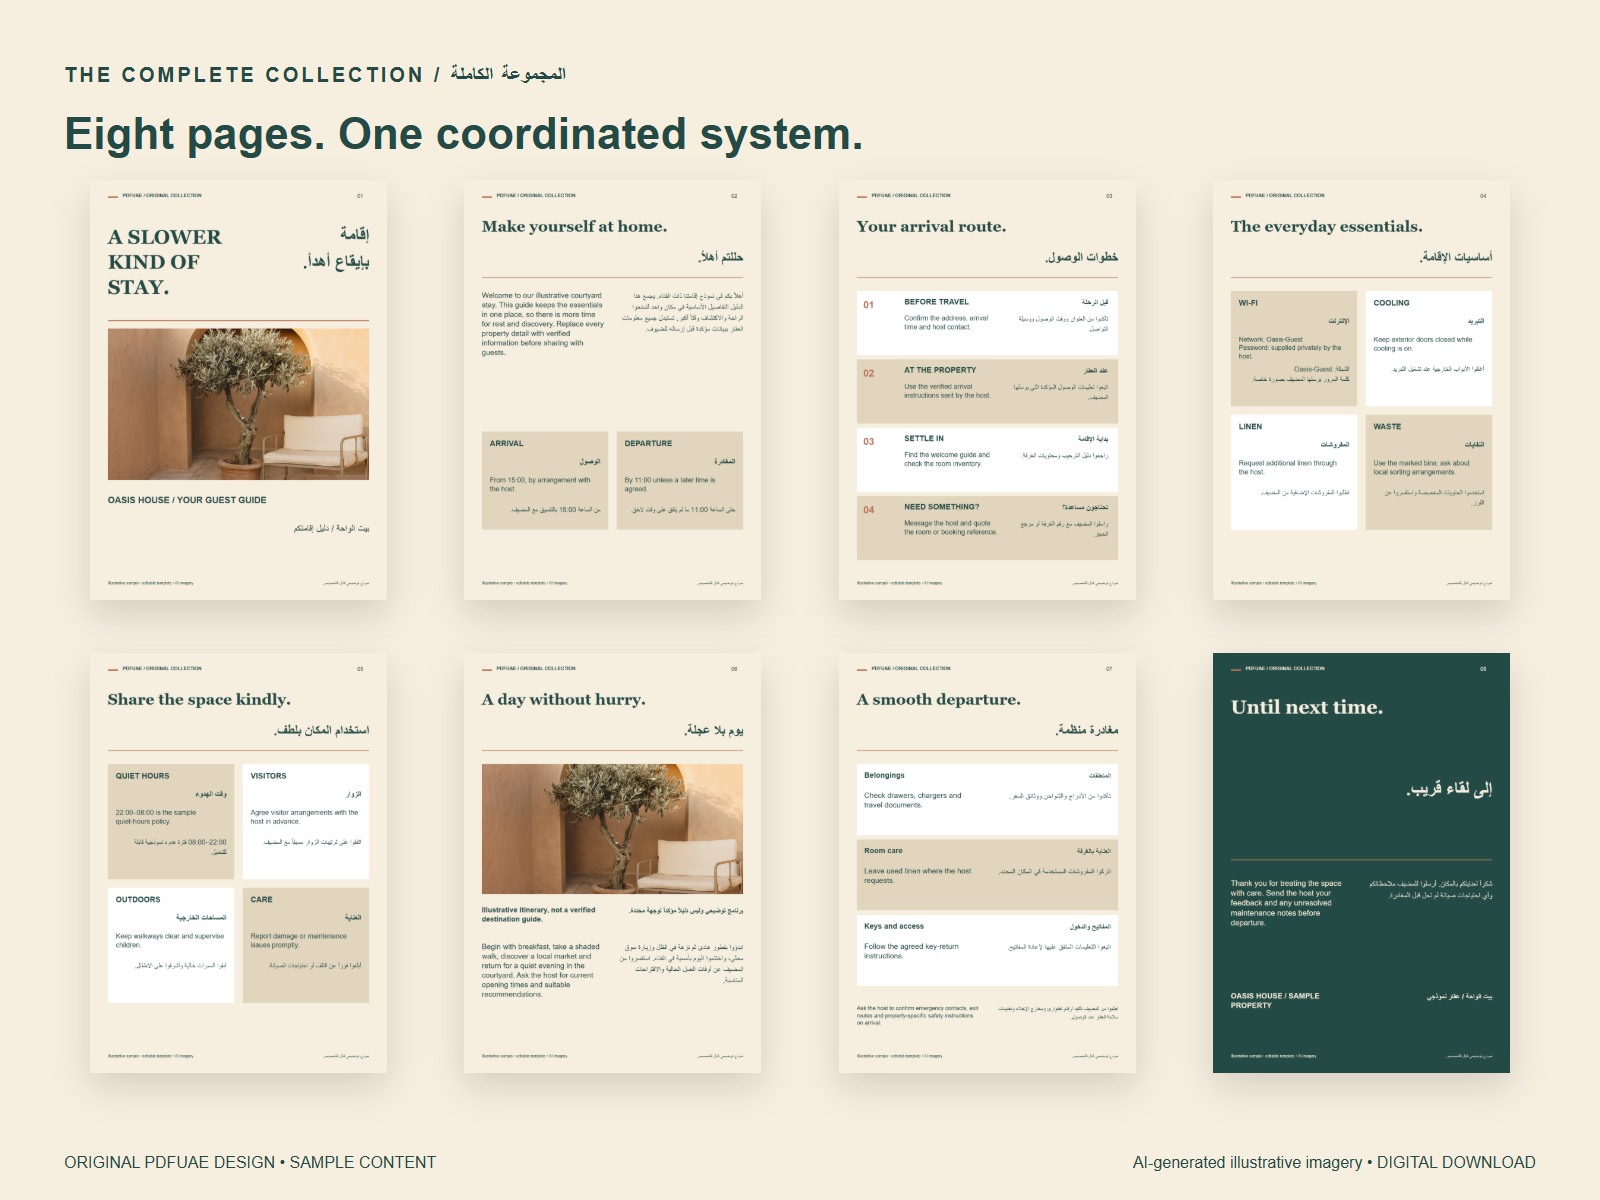Click 'The everyday essentials.' heading
The width and height of the screenshot is (1600, 1200).
[x=1326, y=227]
